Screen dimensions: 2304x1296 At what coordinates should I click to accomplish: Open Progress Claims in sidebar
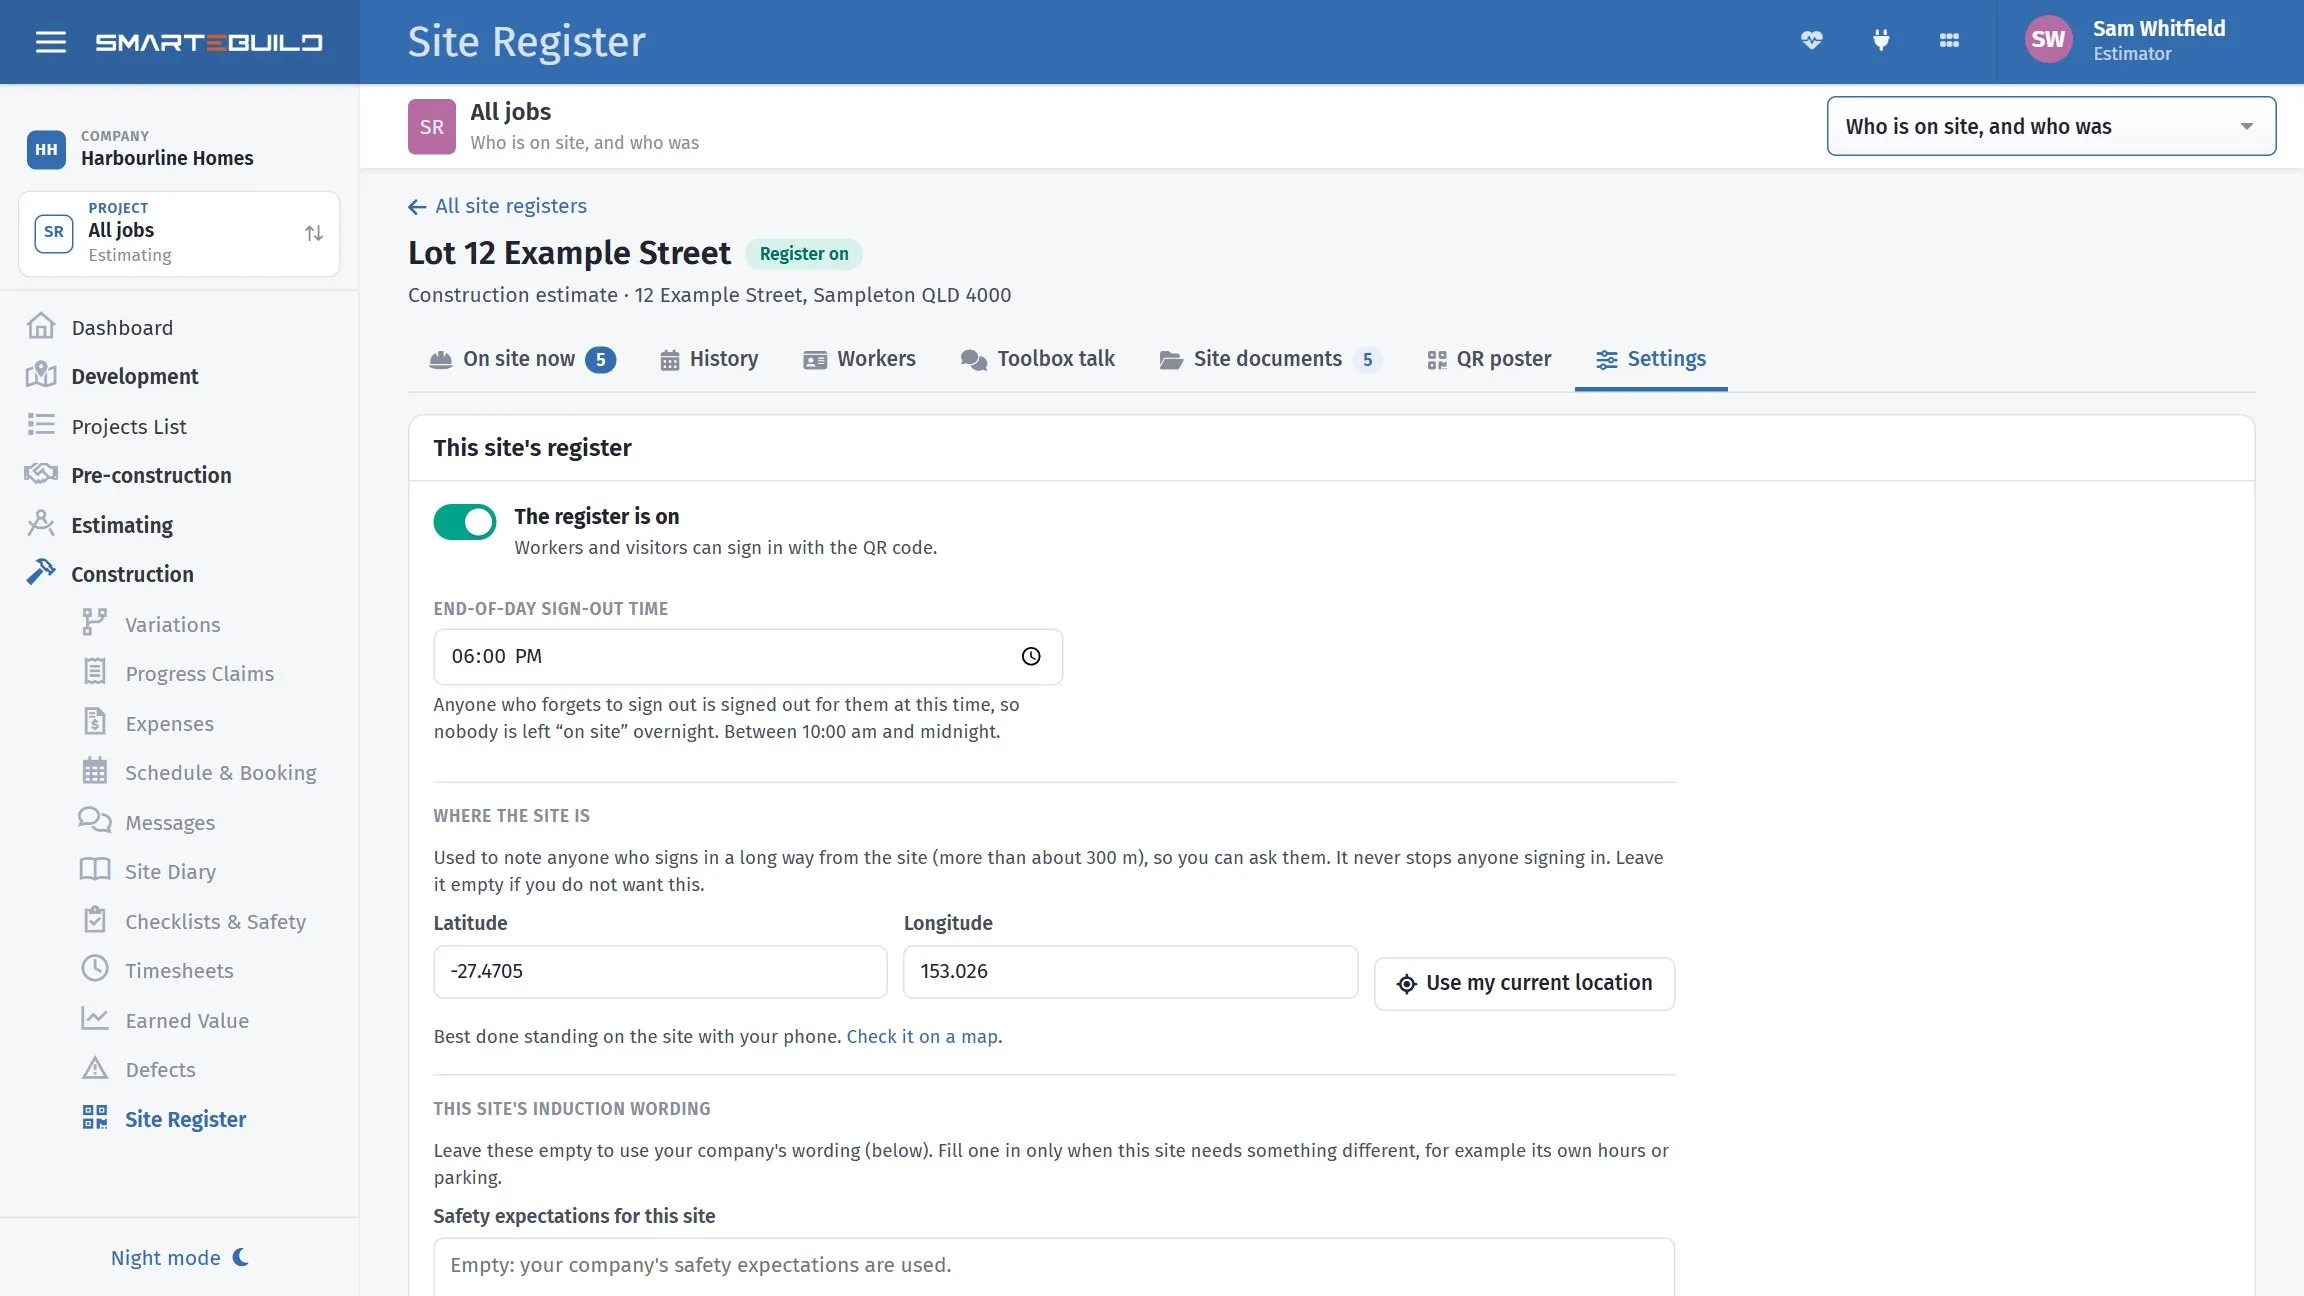tap(199, 673)
